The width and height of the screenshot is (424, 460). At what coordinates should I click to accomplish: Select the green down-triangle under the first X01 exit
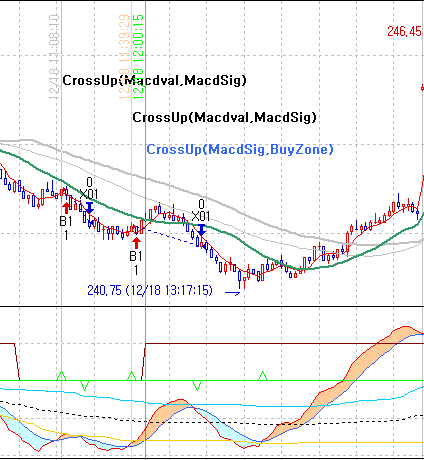coord(85,386)
